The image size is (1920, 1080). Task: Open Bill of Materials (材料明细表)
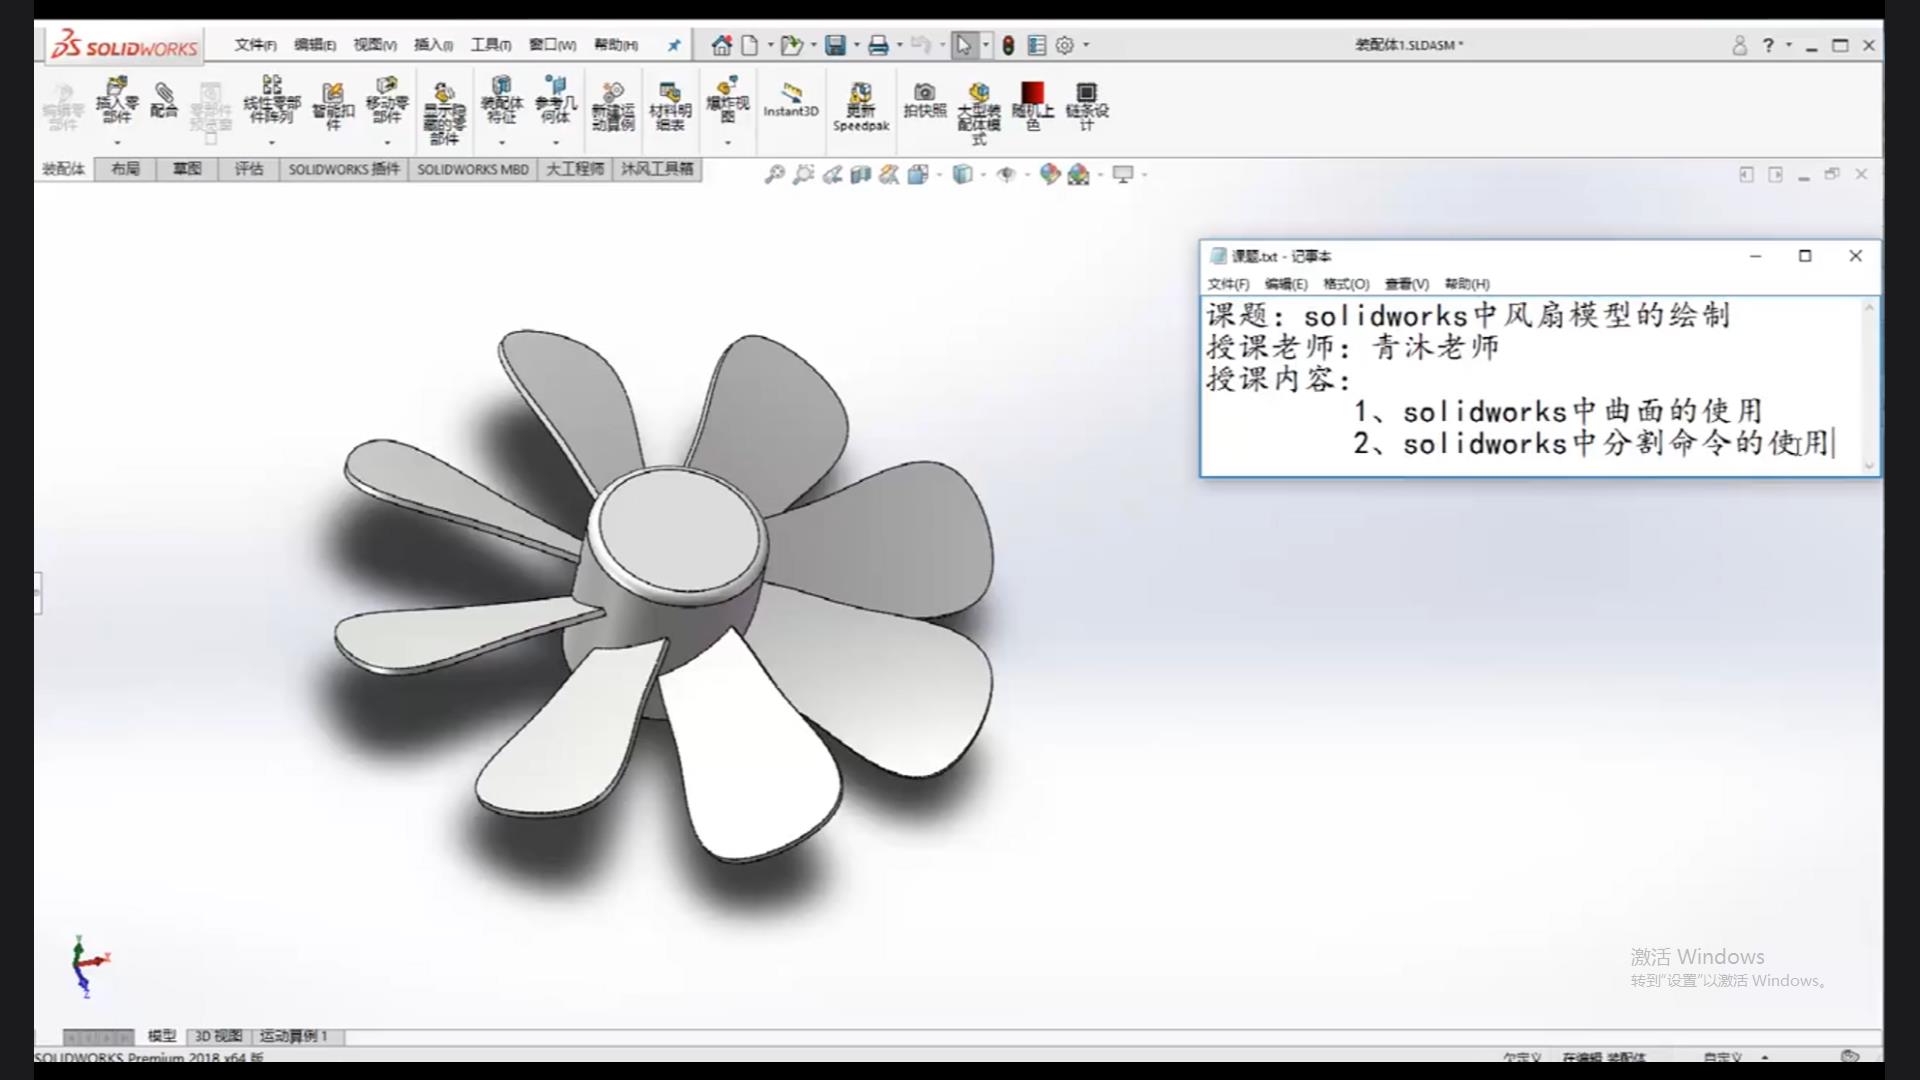pos(670,106)
